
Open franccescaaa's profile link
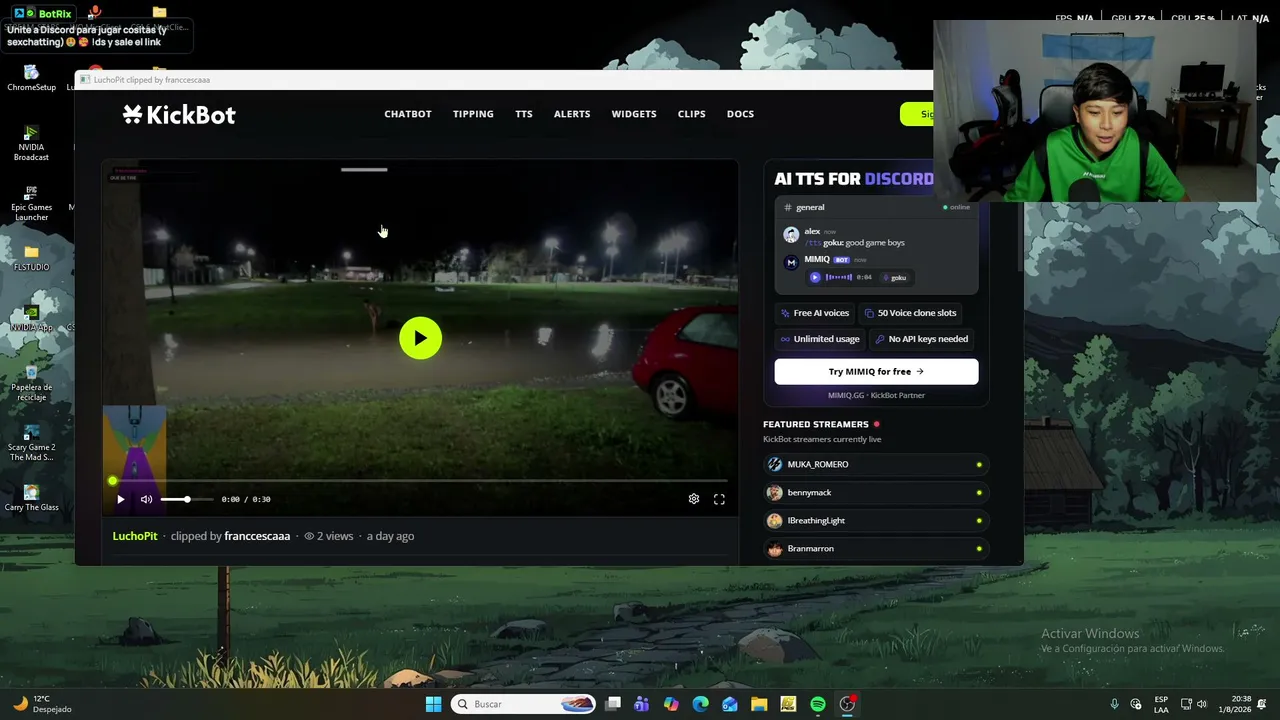tap(257, 536)
